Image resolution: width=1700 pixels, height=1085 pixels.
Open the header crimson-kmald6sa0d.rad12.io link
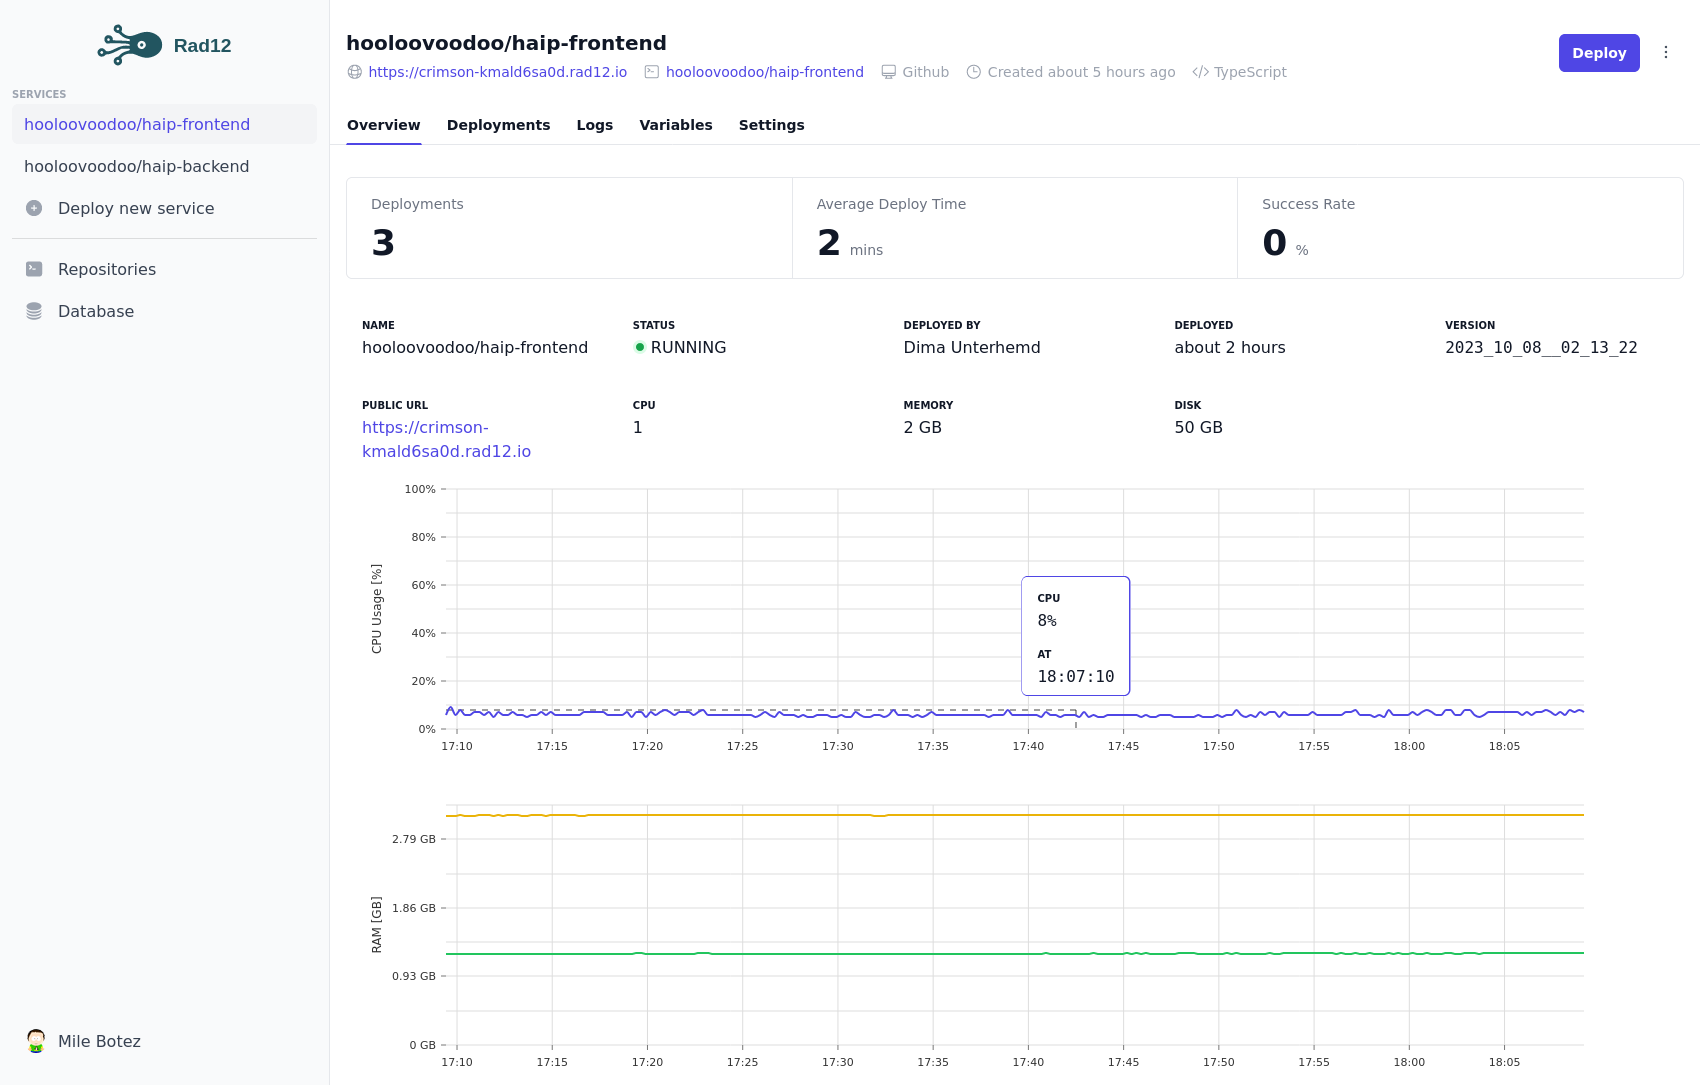tap(498, 72)
